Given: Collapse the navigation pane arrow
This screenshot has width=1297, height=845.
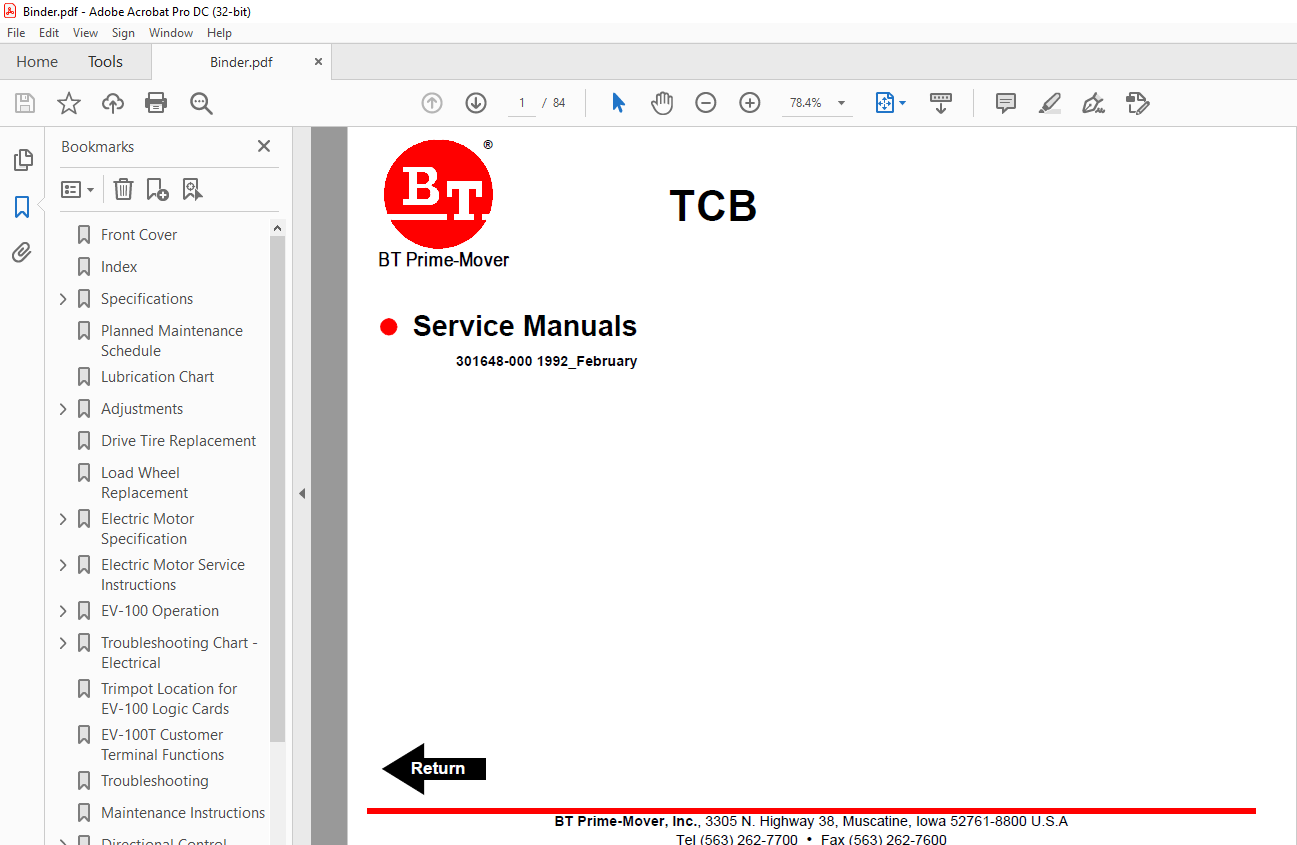Looking at the screenshot, I should pyautogui.click(x=302, y=493).
